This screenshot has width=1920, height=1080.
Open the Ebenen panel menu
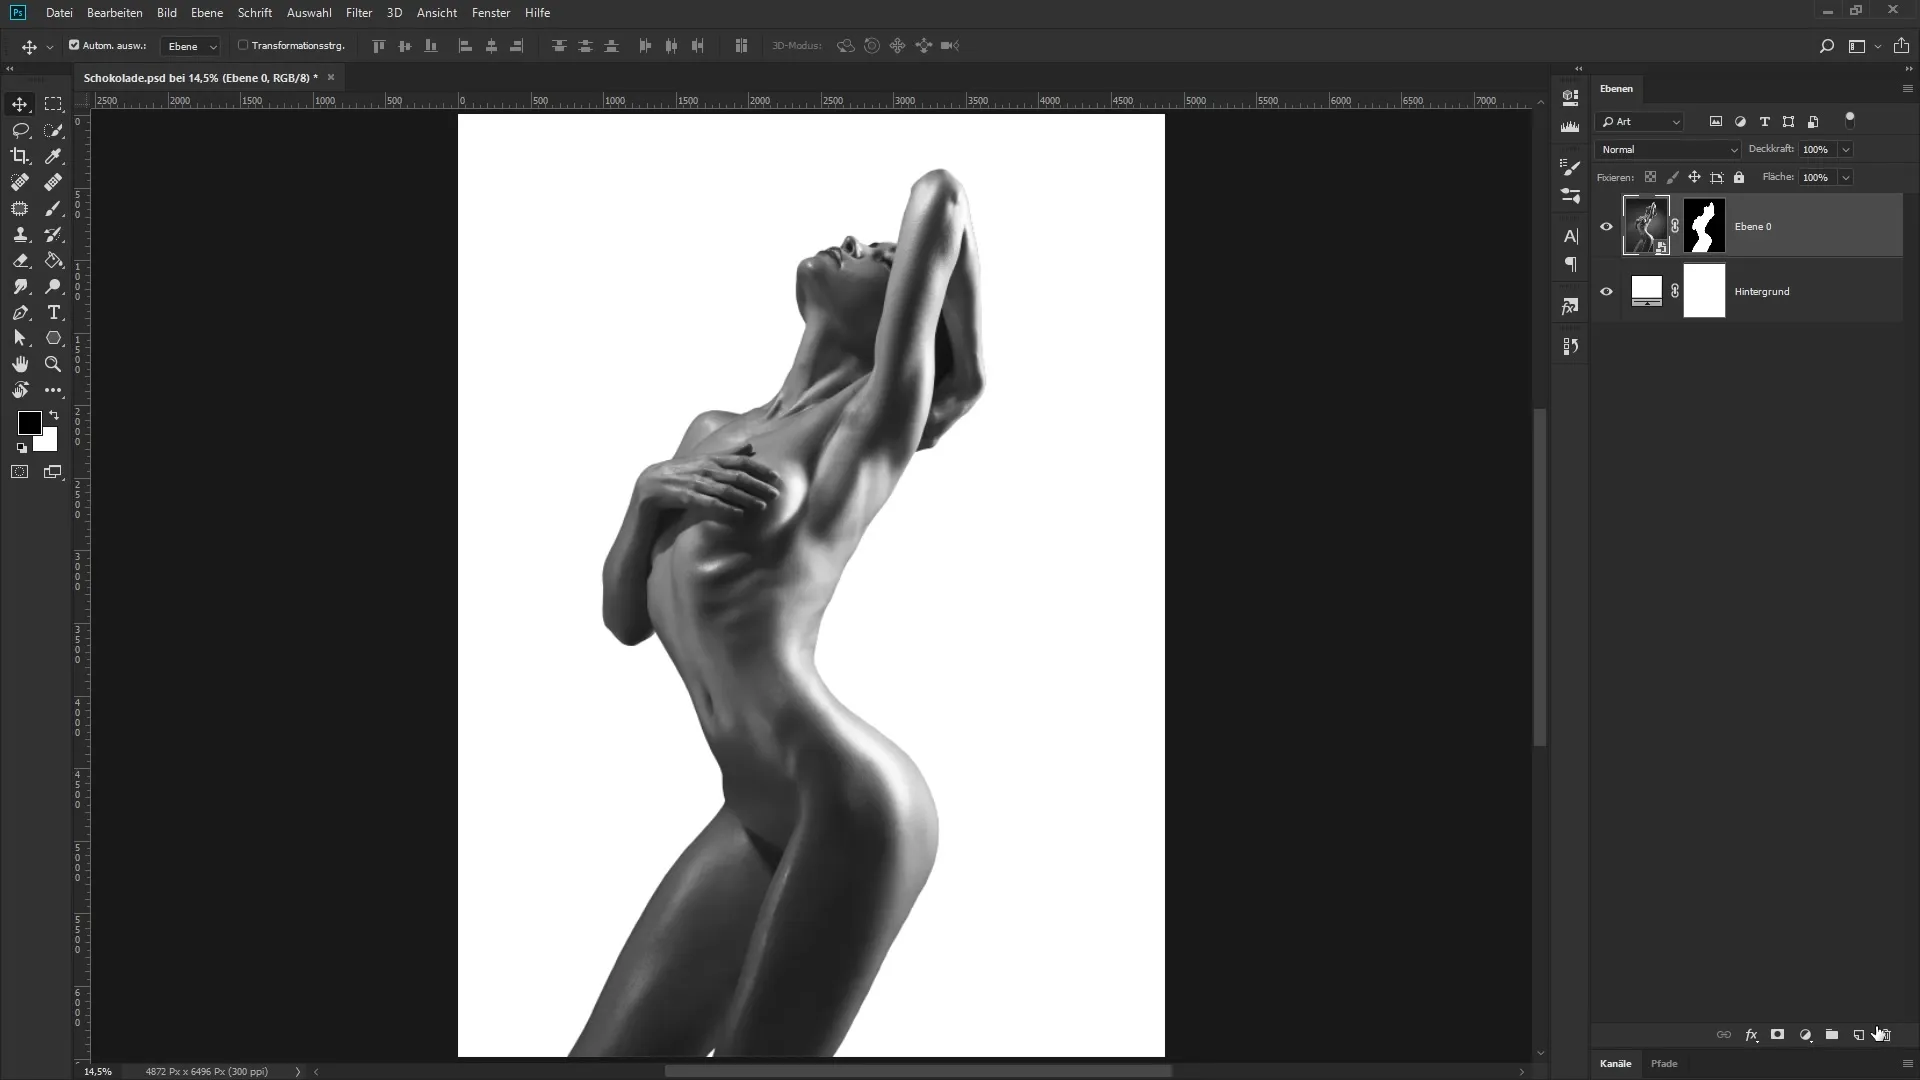coord(1907,89)
